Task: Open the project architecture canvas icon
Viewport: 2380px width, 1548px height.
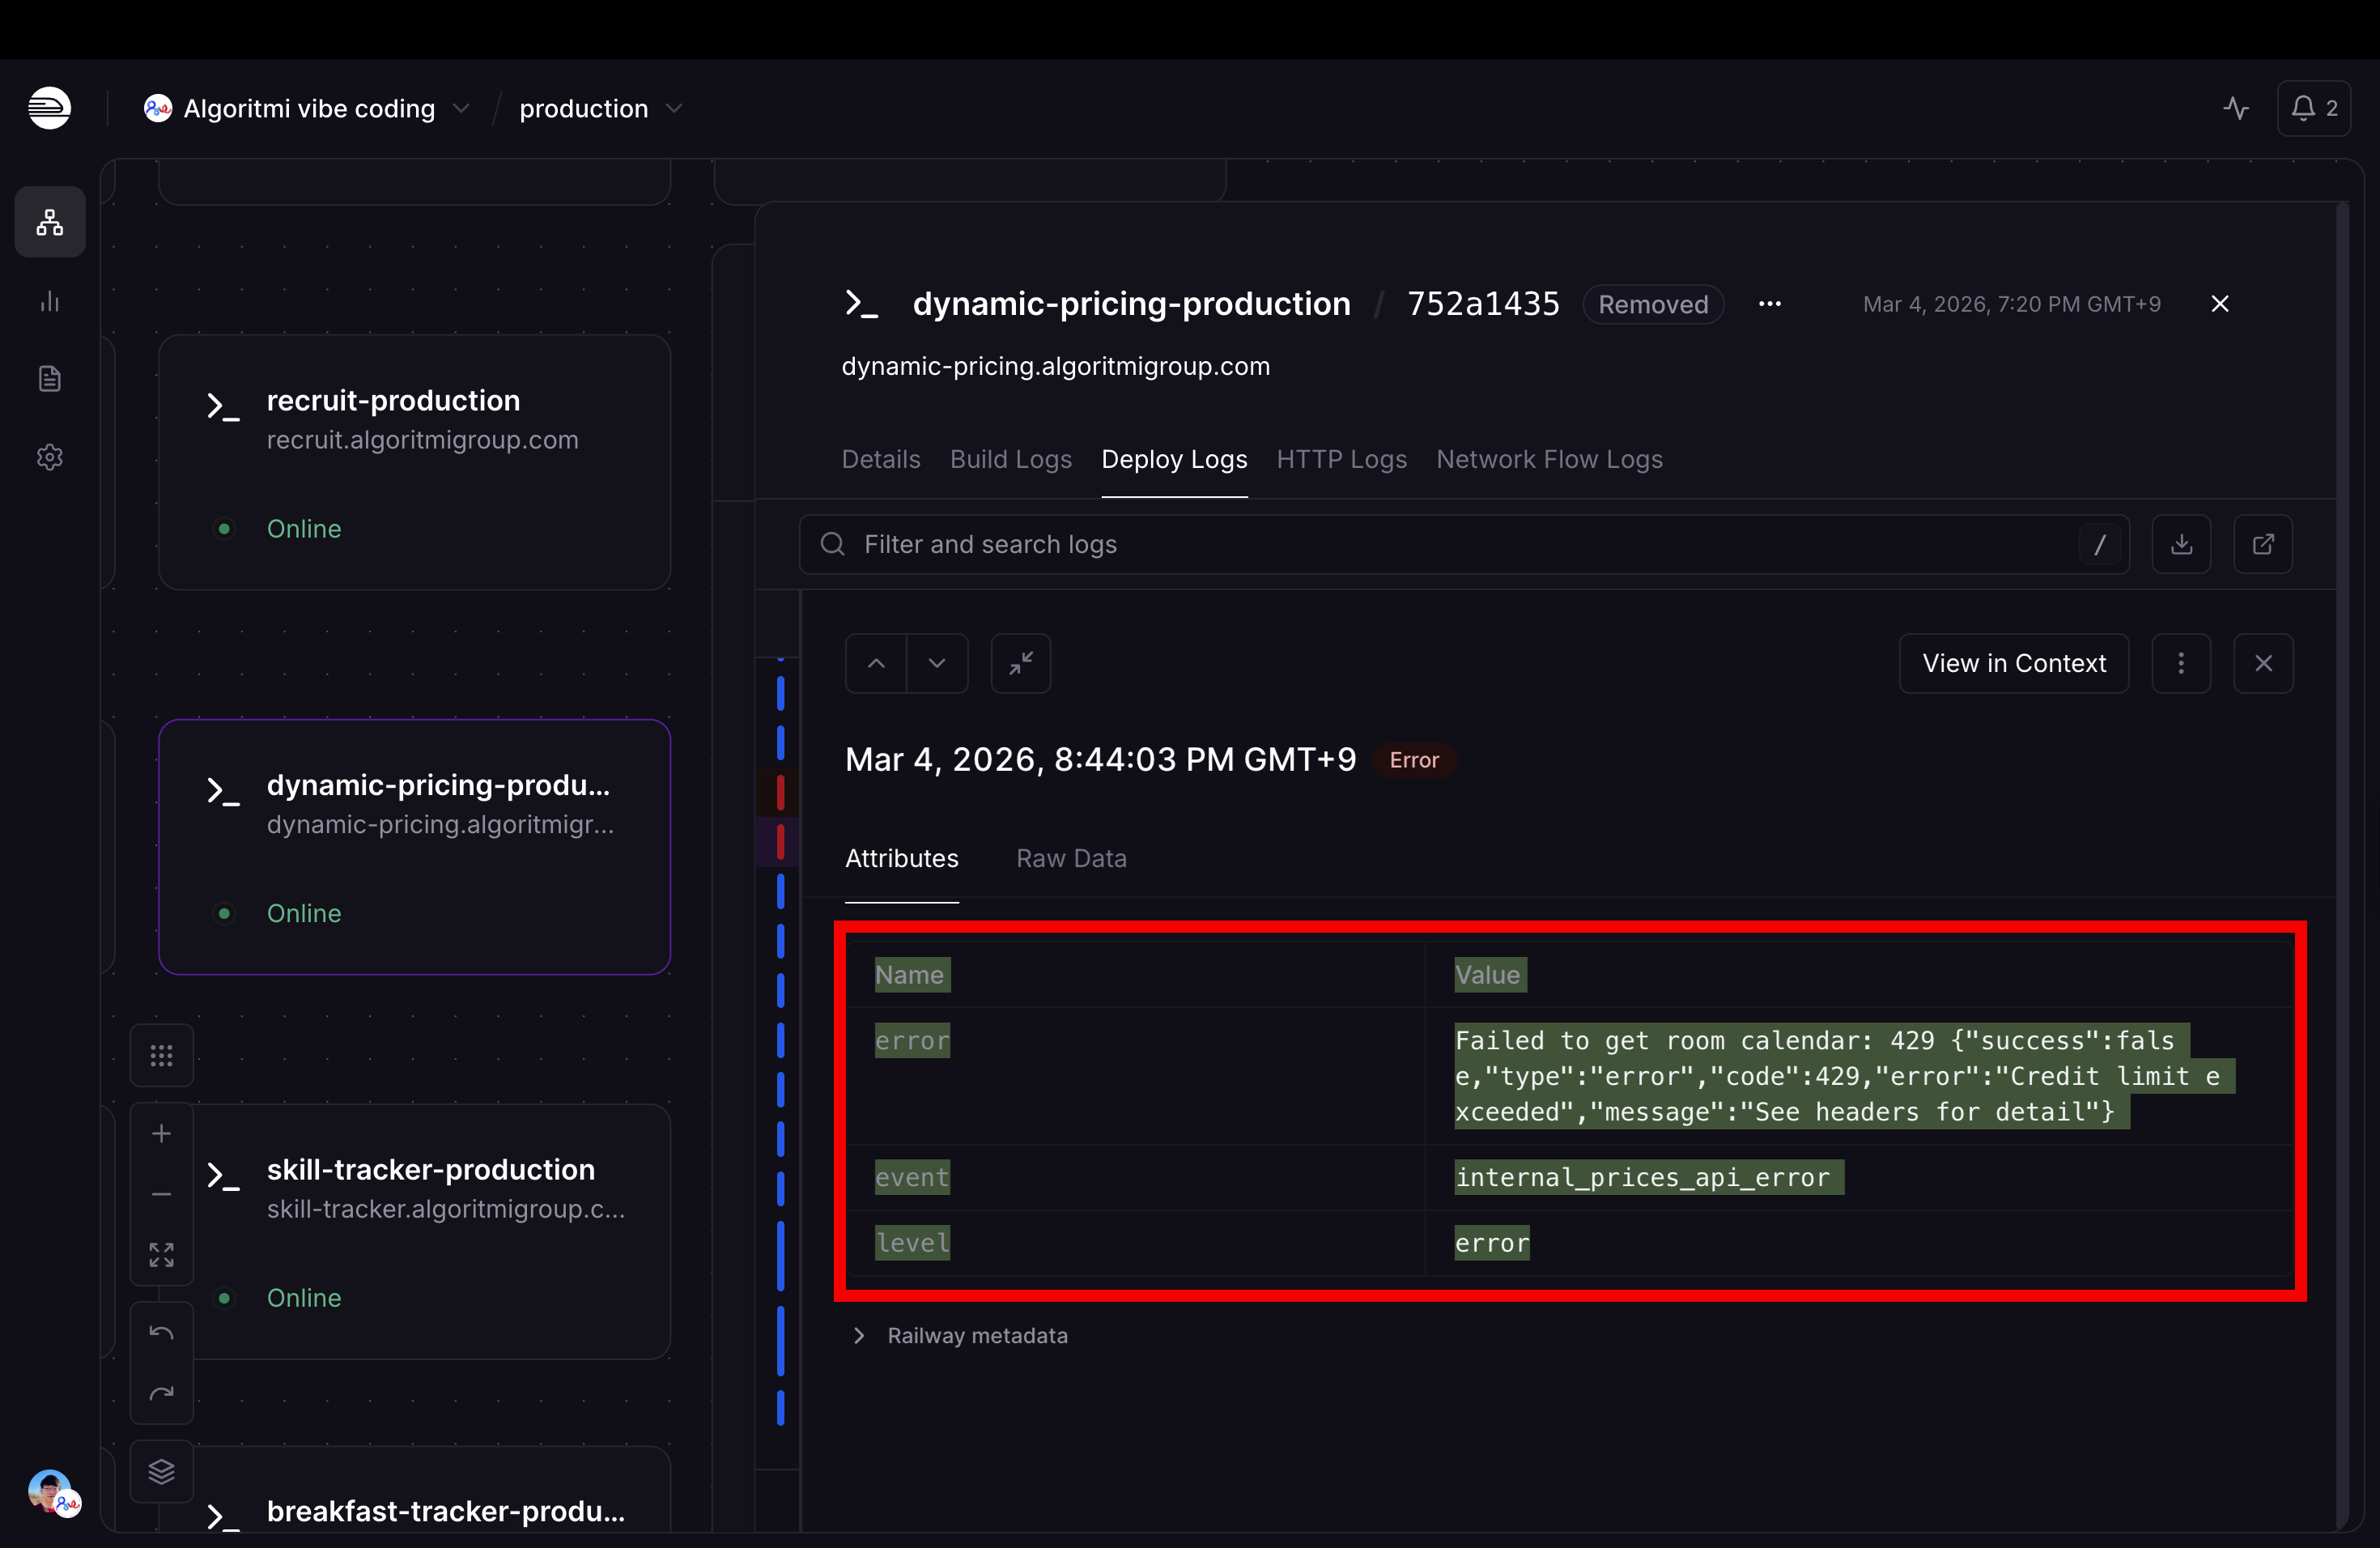Action: click(50, 222)
